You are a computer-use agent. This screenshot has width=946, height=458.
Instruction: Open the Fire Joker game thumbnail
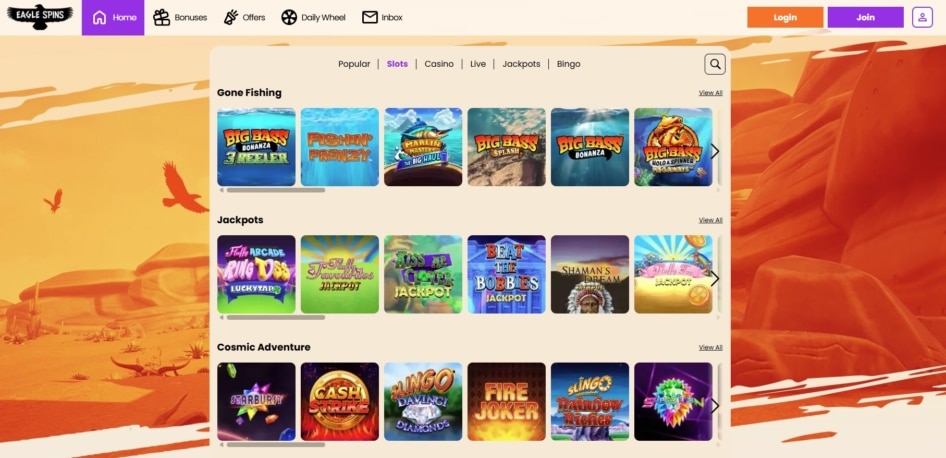point(506,401)
